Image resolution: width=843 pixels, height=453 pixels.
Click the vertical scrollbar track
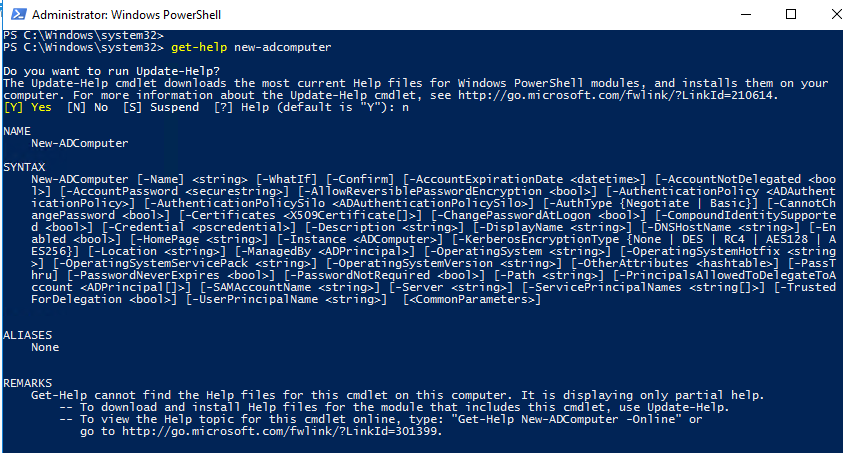[x=834, y=240]
